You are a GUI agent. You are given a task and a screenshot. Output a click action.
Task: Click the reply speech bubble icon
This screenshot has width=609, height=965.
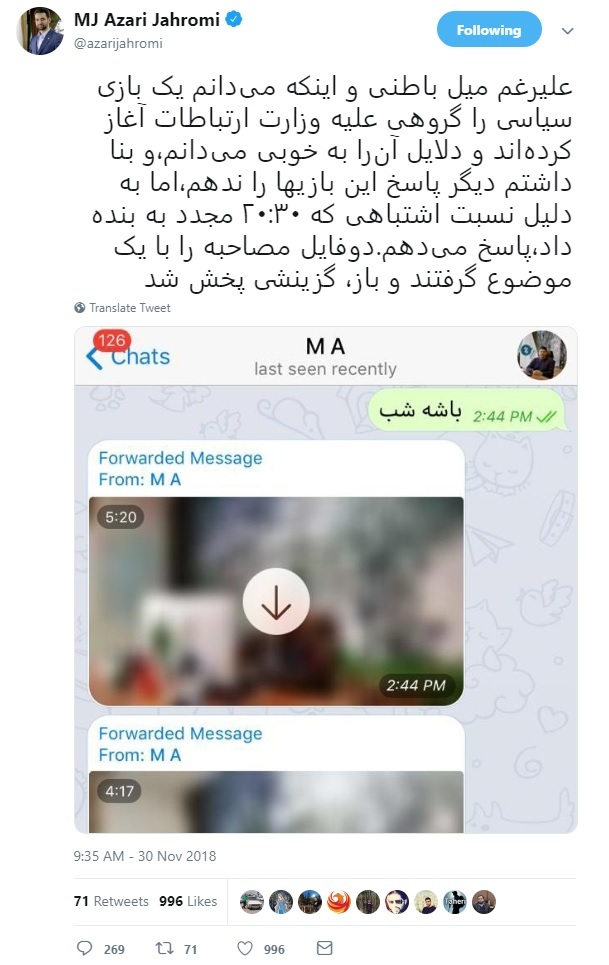click(x=84, y=948)
